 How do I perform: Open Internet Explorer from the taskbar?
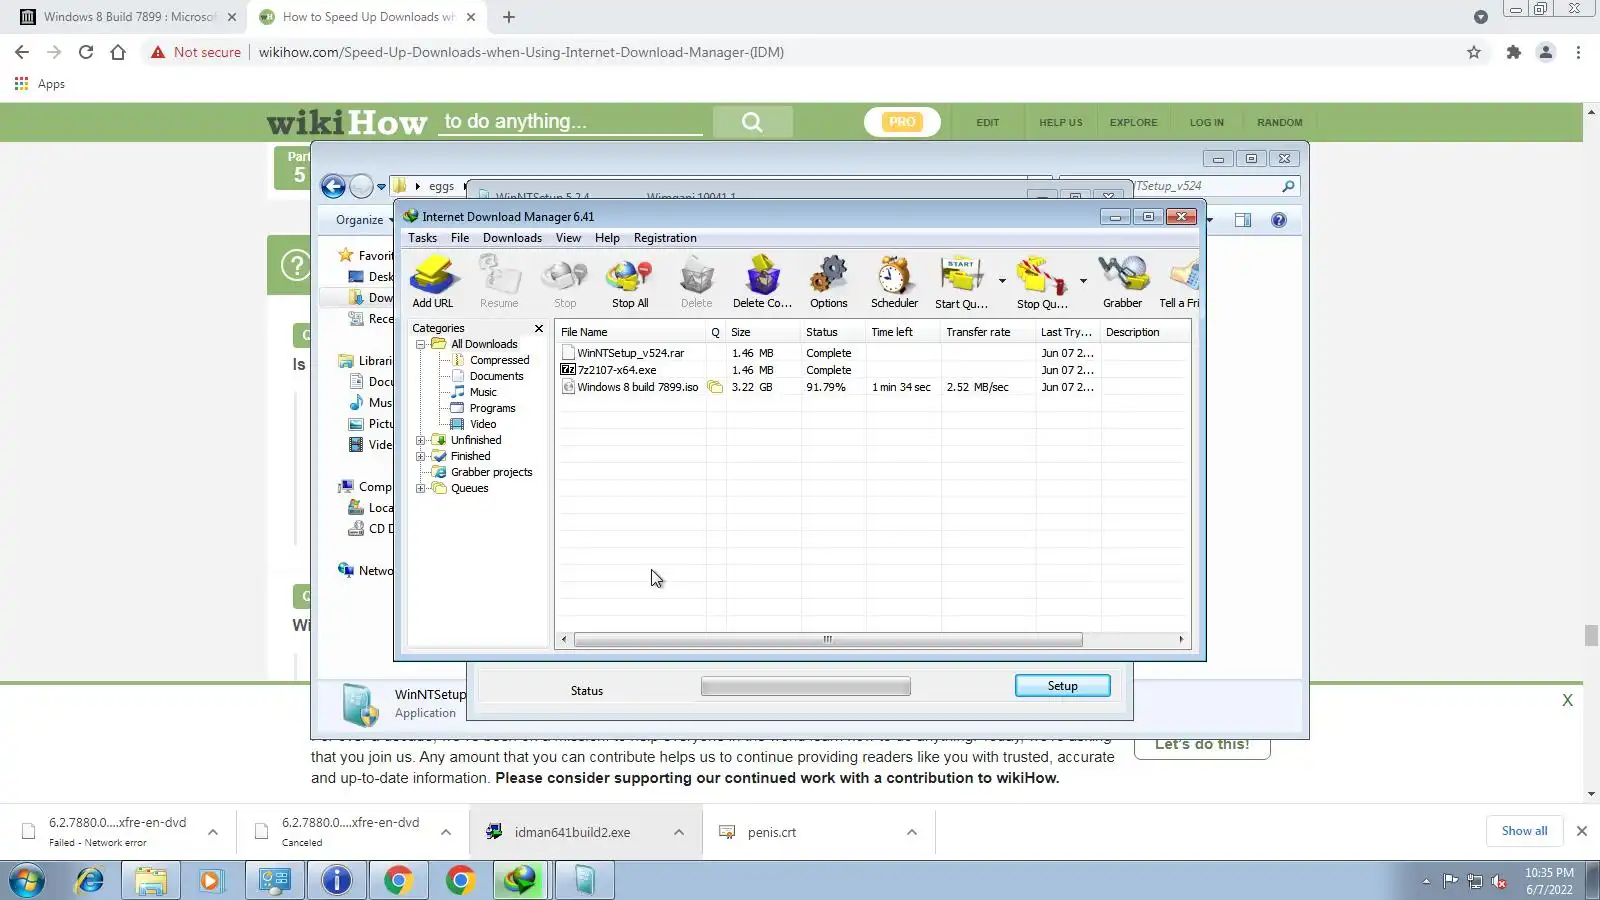(x=89, y=880)
